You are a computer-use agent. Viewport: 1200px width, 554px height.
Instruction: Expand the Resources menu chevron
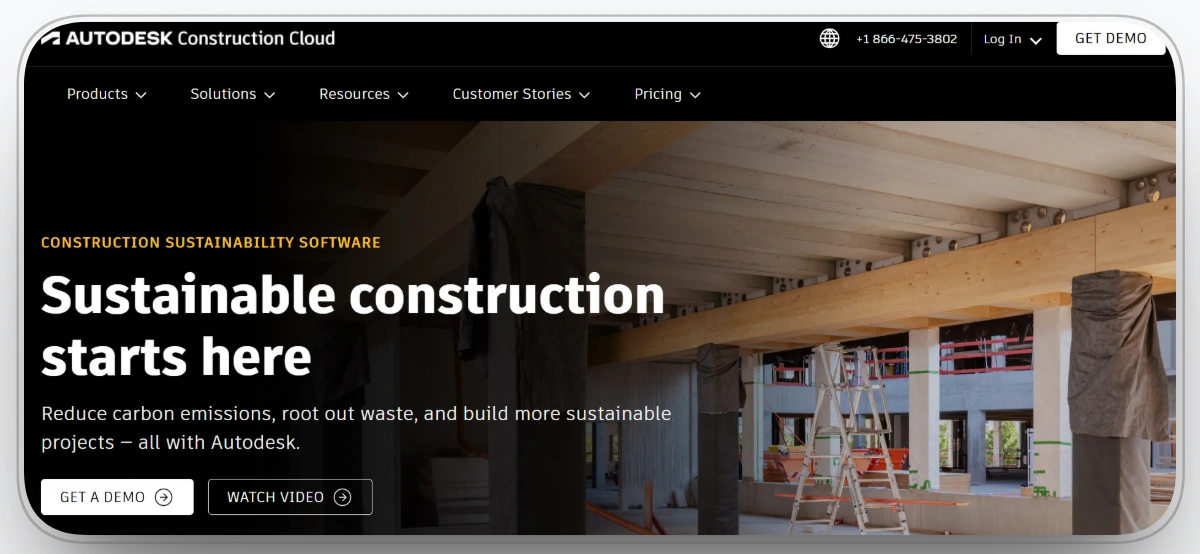coord(403,95)
